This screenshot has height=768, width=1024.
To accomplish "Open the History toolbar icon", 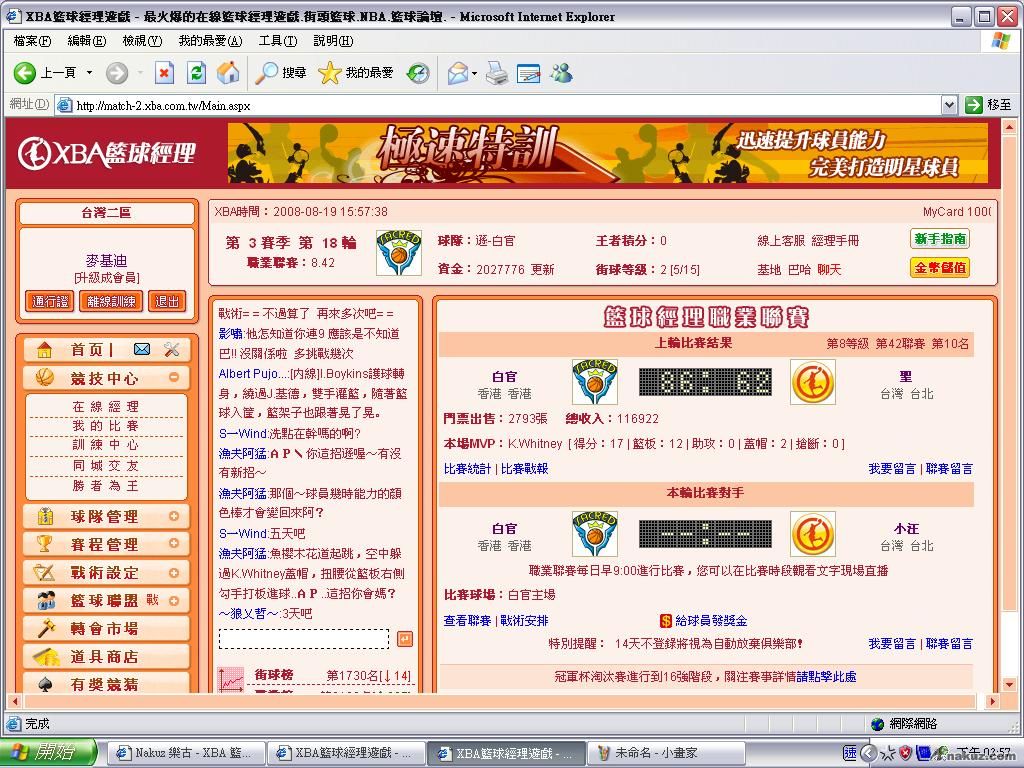I will coord(418,72).
